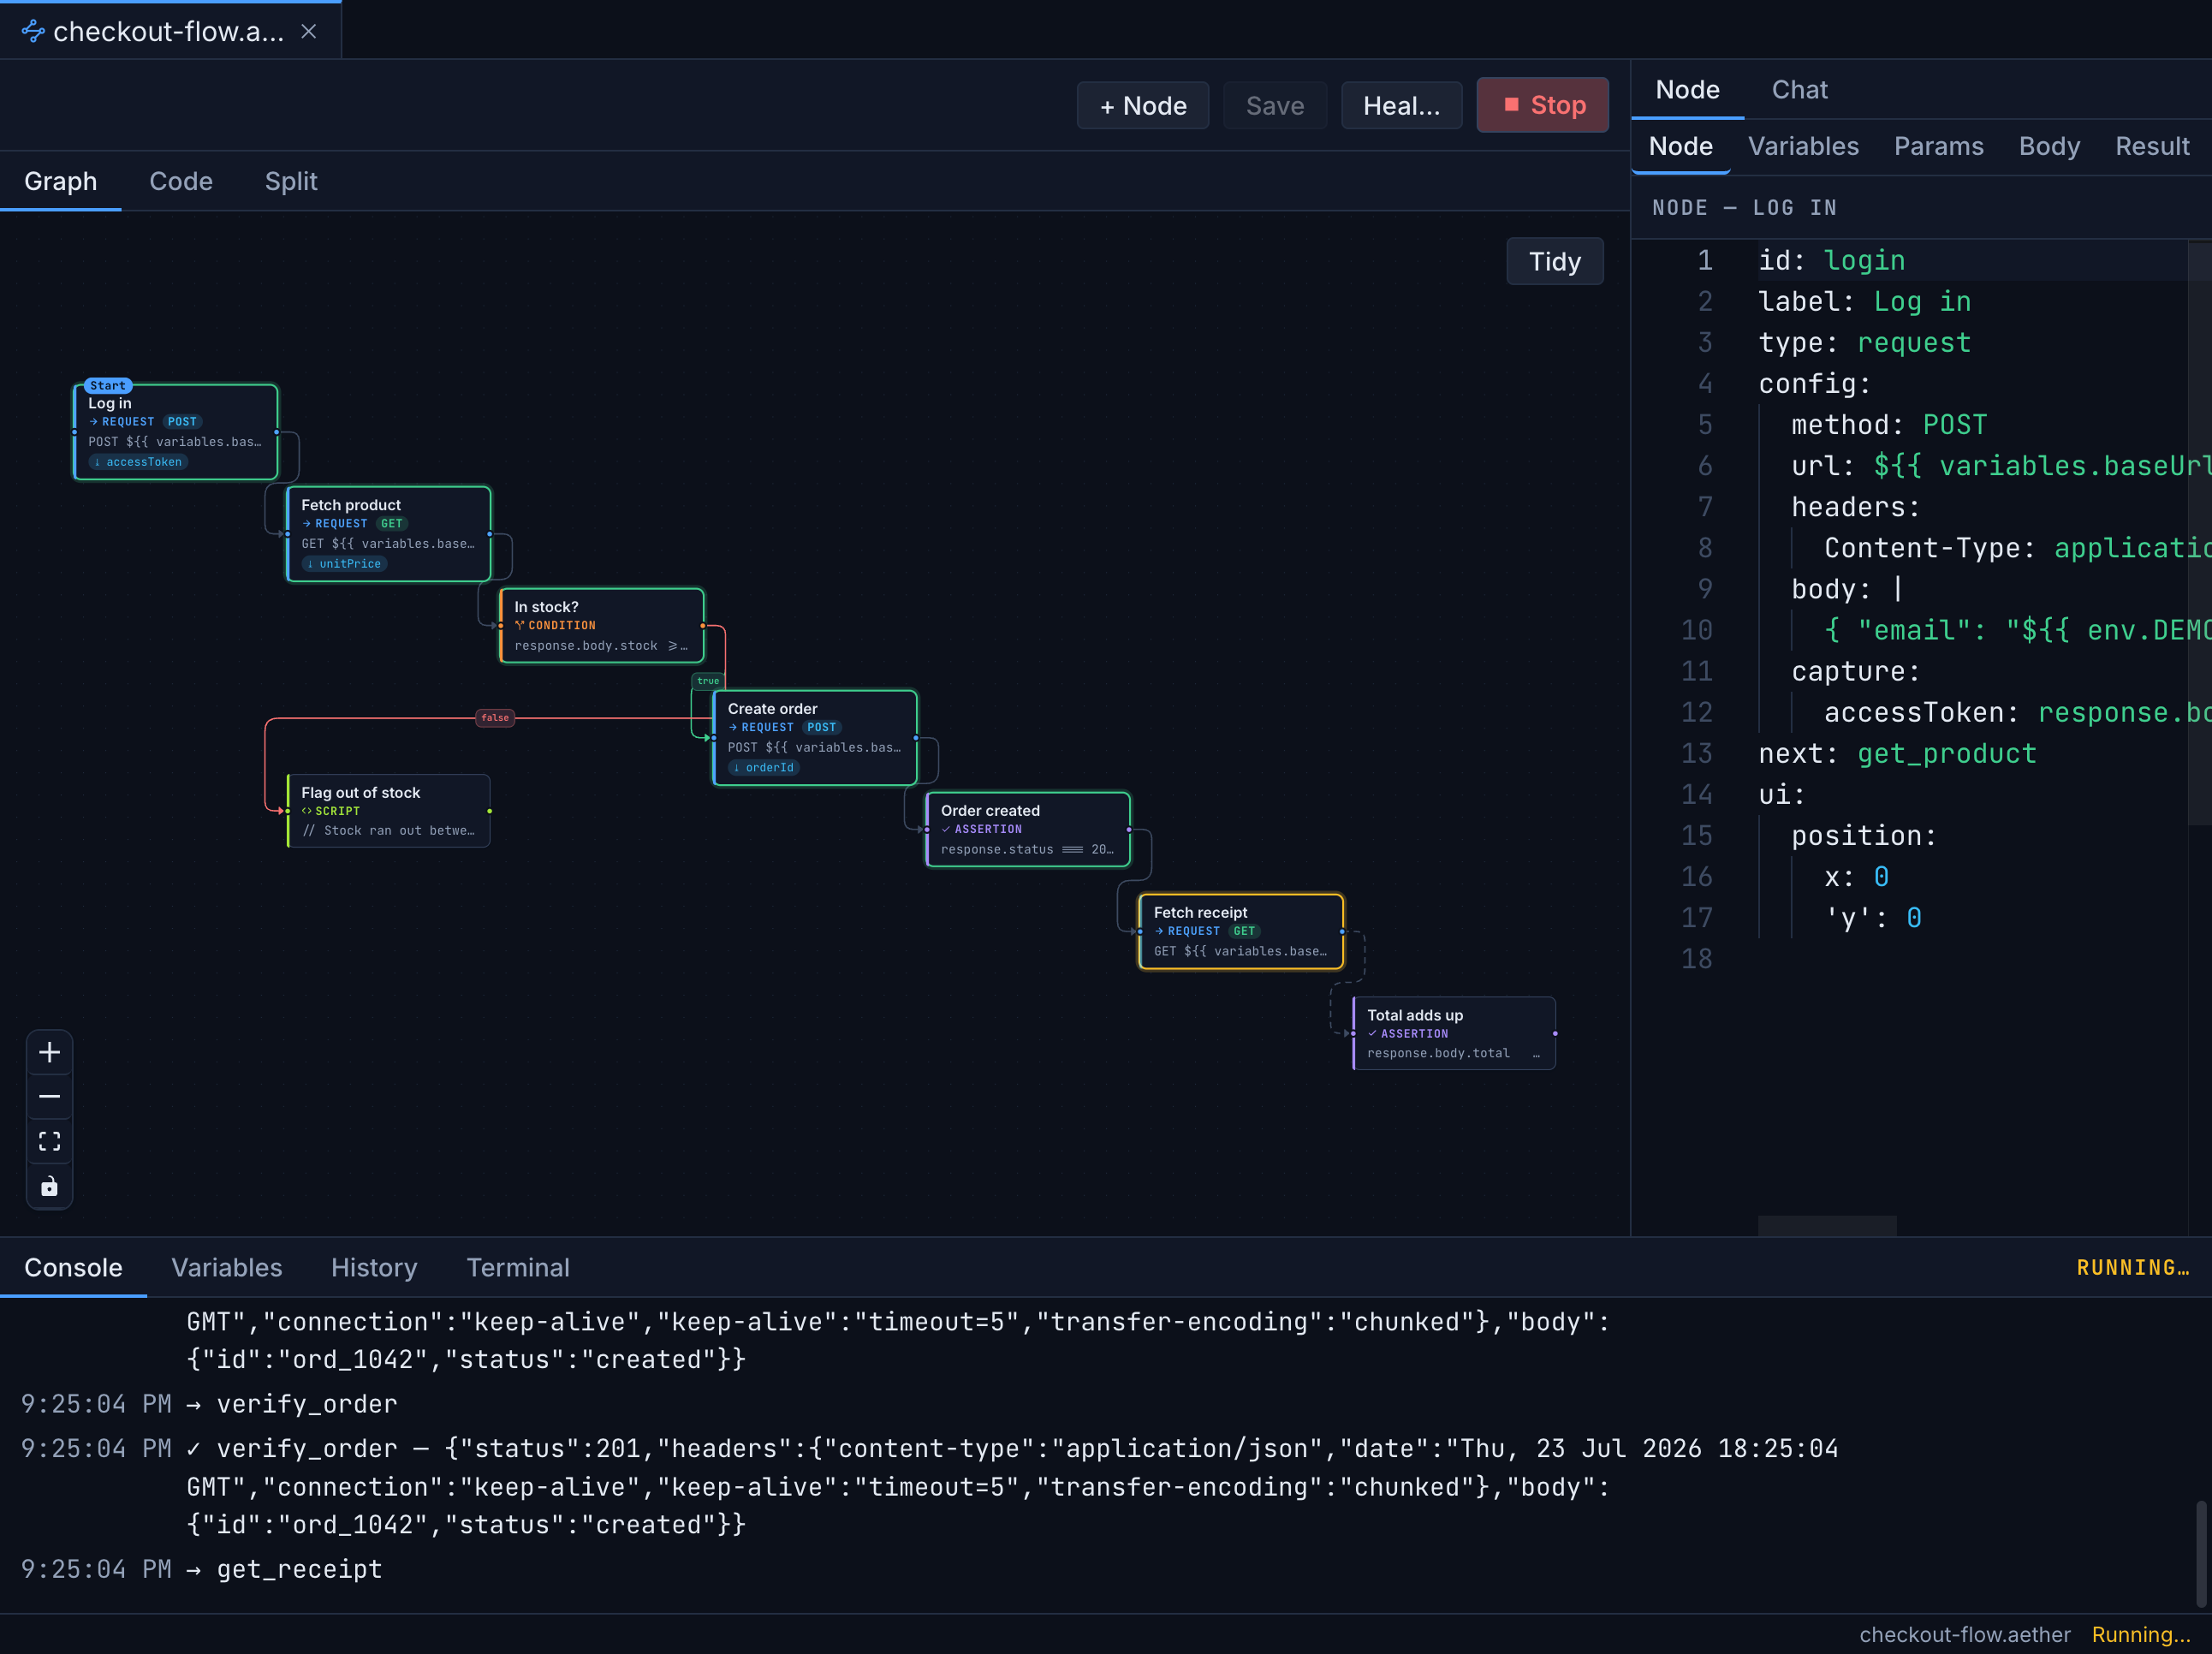Click the zoom in plus icon on graph
This screenshot has height=1654, width=2212.
49,1052
